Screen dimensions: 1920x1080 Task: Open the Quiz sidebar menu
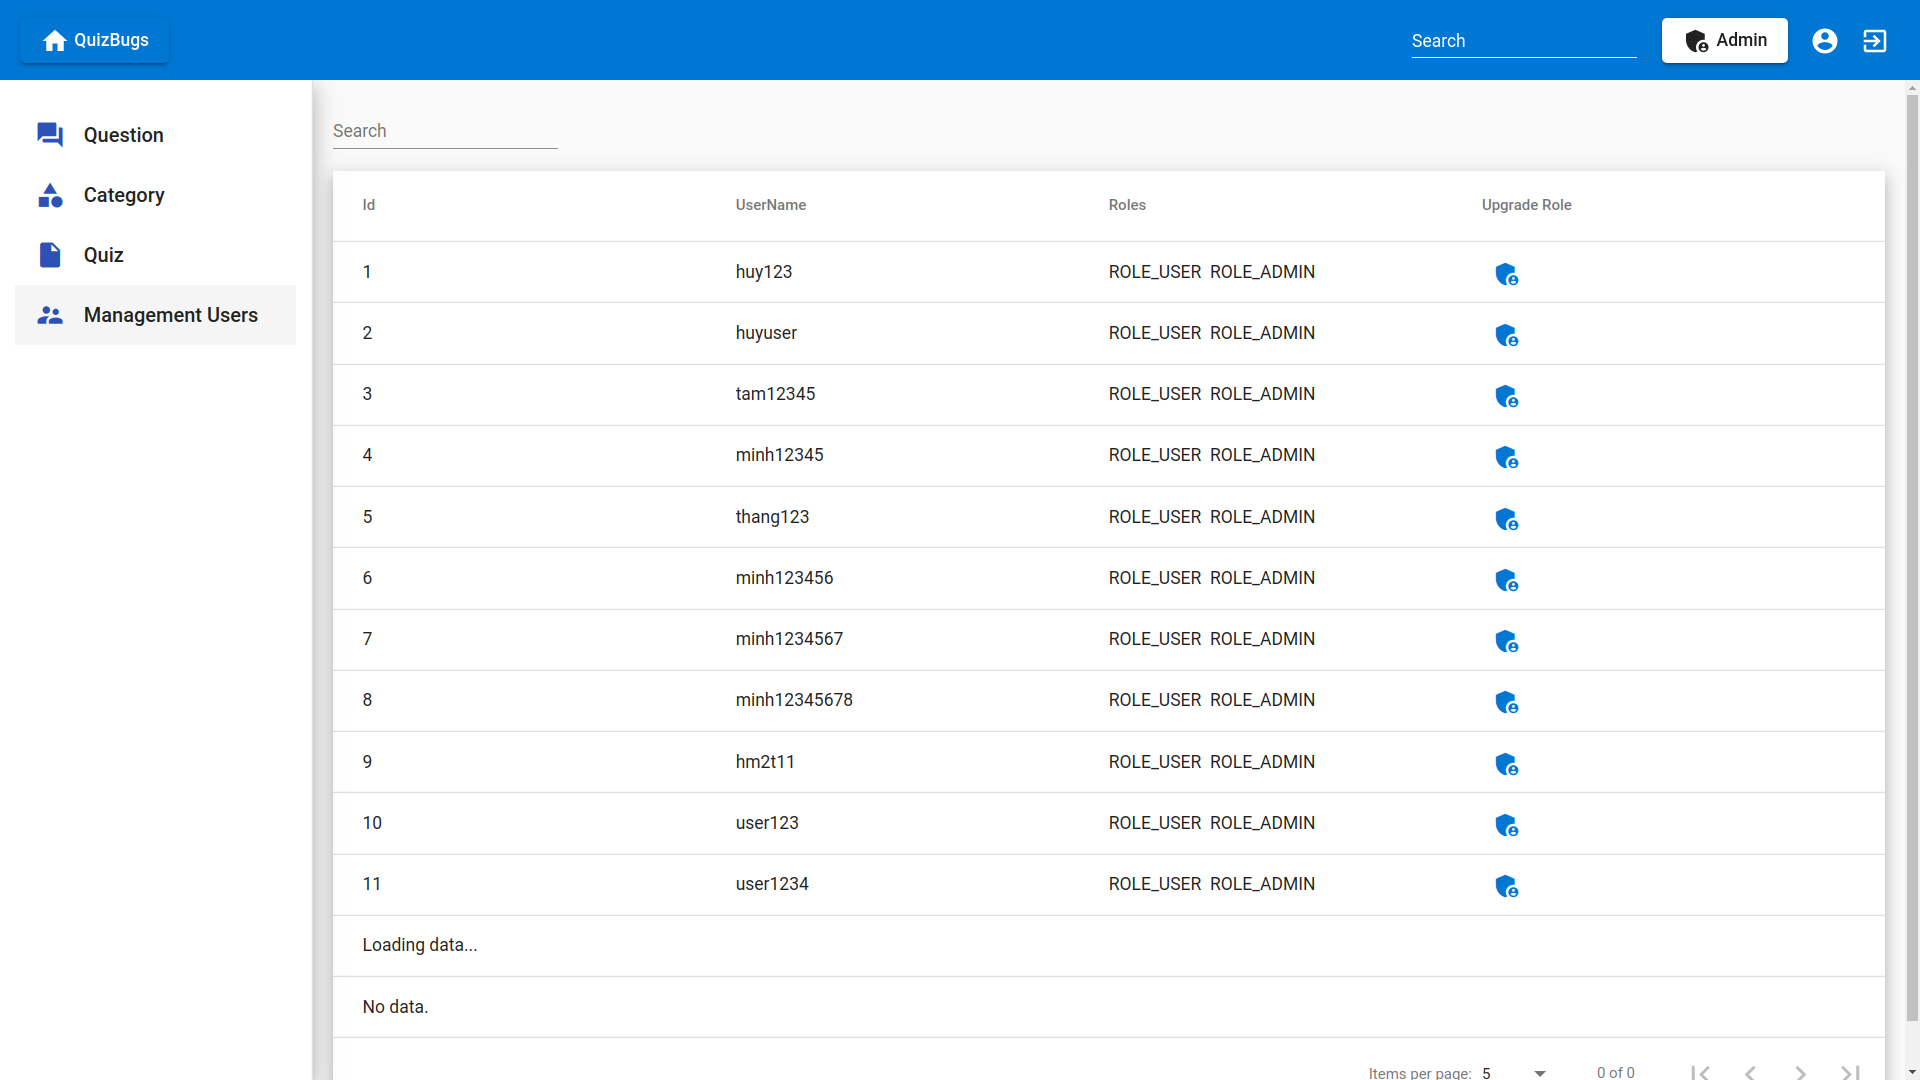pos(155,255)
